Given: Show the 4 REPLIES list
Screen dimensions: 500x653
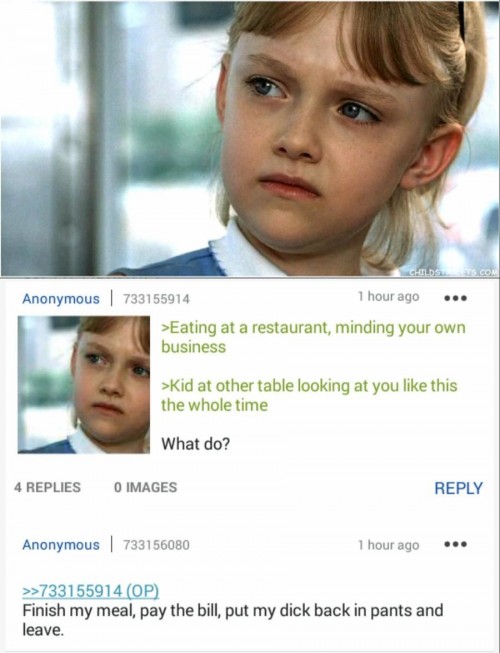Looking at the screenshot, I should [x=47, y=487].
